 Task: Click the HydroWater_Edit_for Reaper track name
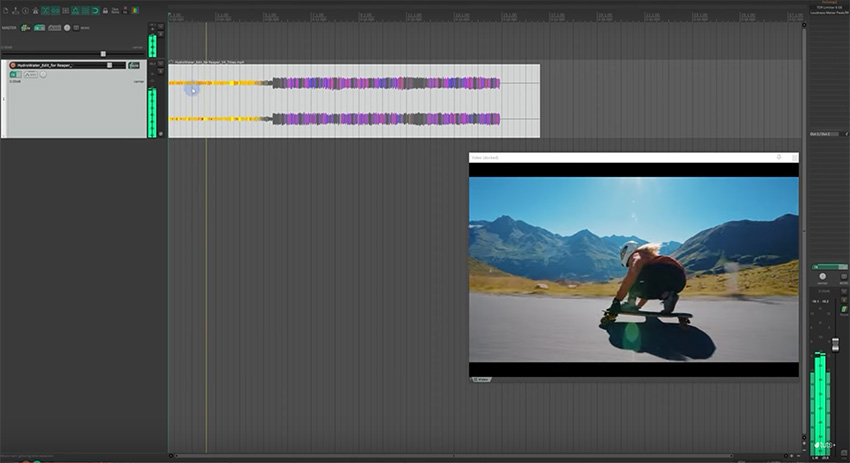tap(44, 65)
